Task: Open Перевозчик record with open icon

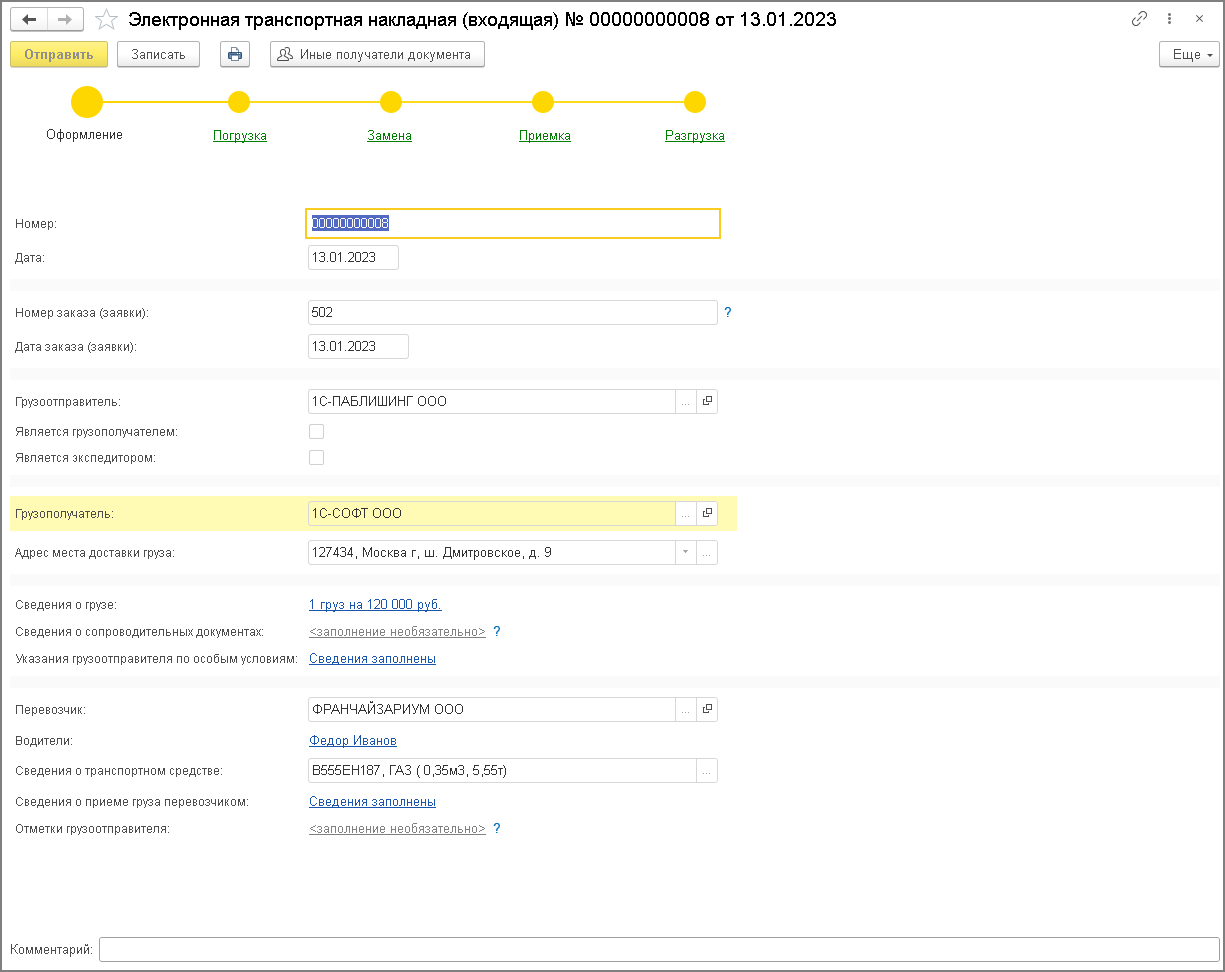Action: [x=707, y=709]
